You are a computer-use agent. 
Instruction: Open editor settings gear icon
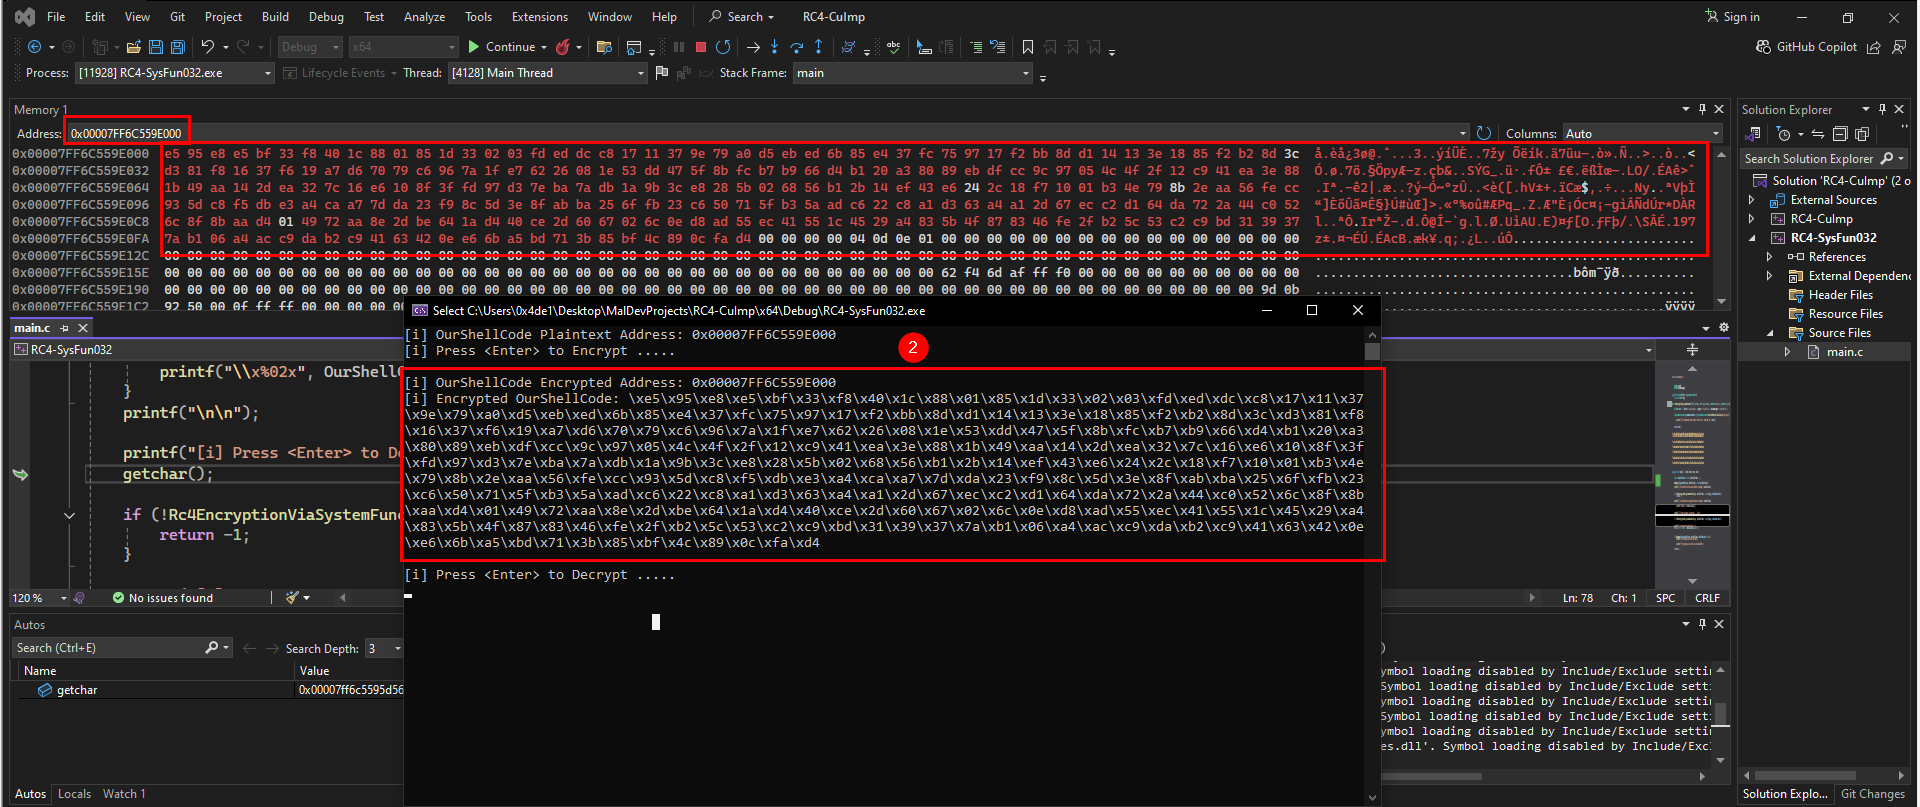coord(1724,328)
